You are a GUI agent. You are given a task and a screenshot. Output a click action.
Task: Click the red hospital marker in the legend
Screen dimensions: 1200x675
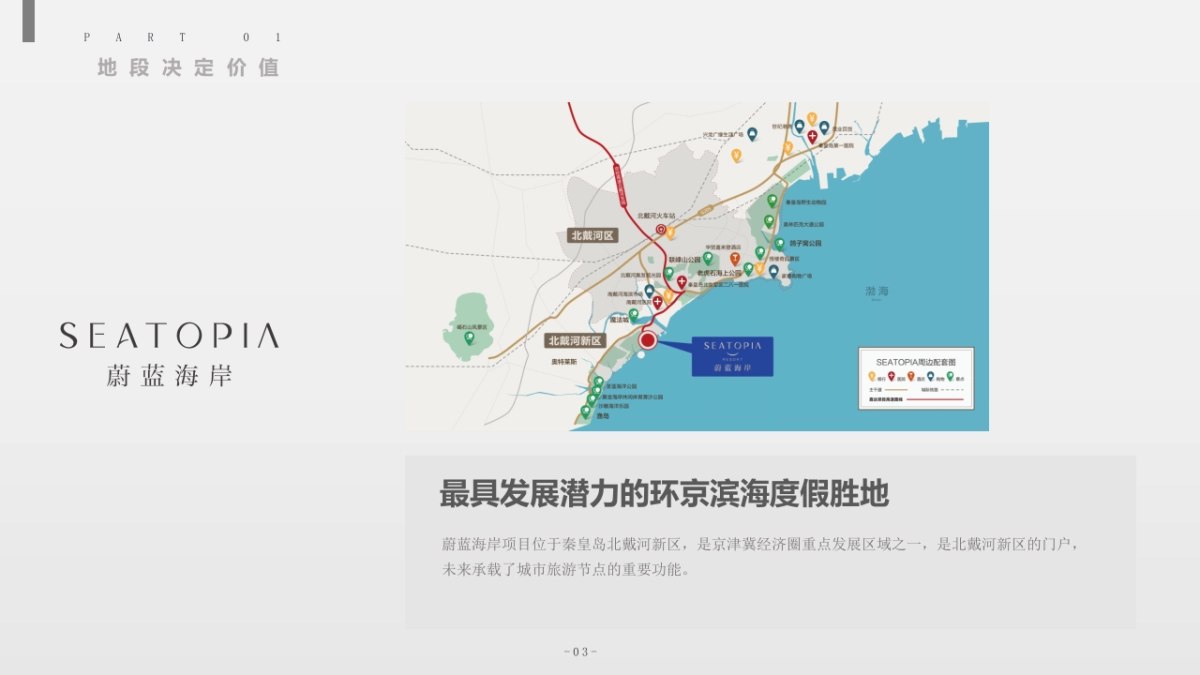click(x=892, y=377)
